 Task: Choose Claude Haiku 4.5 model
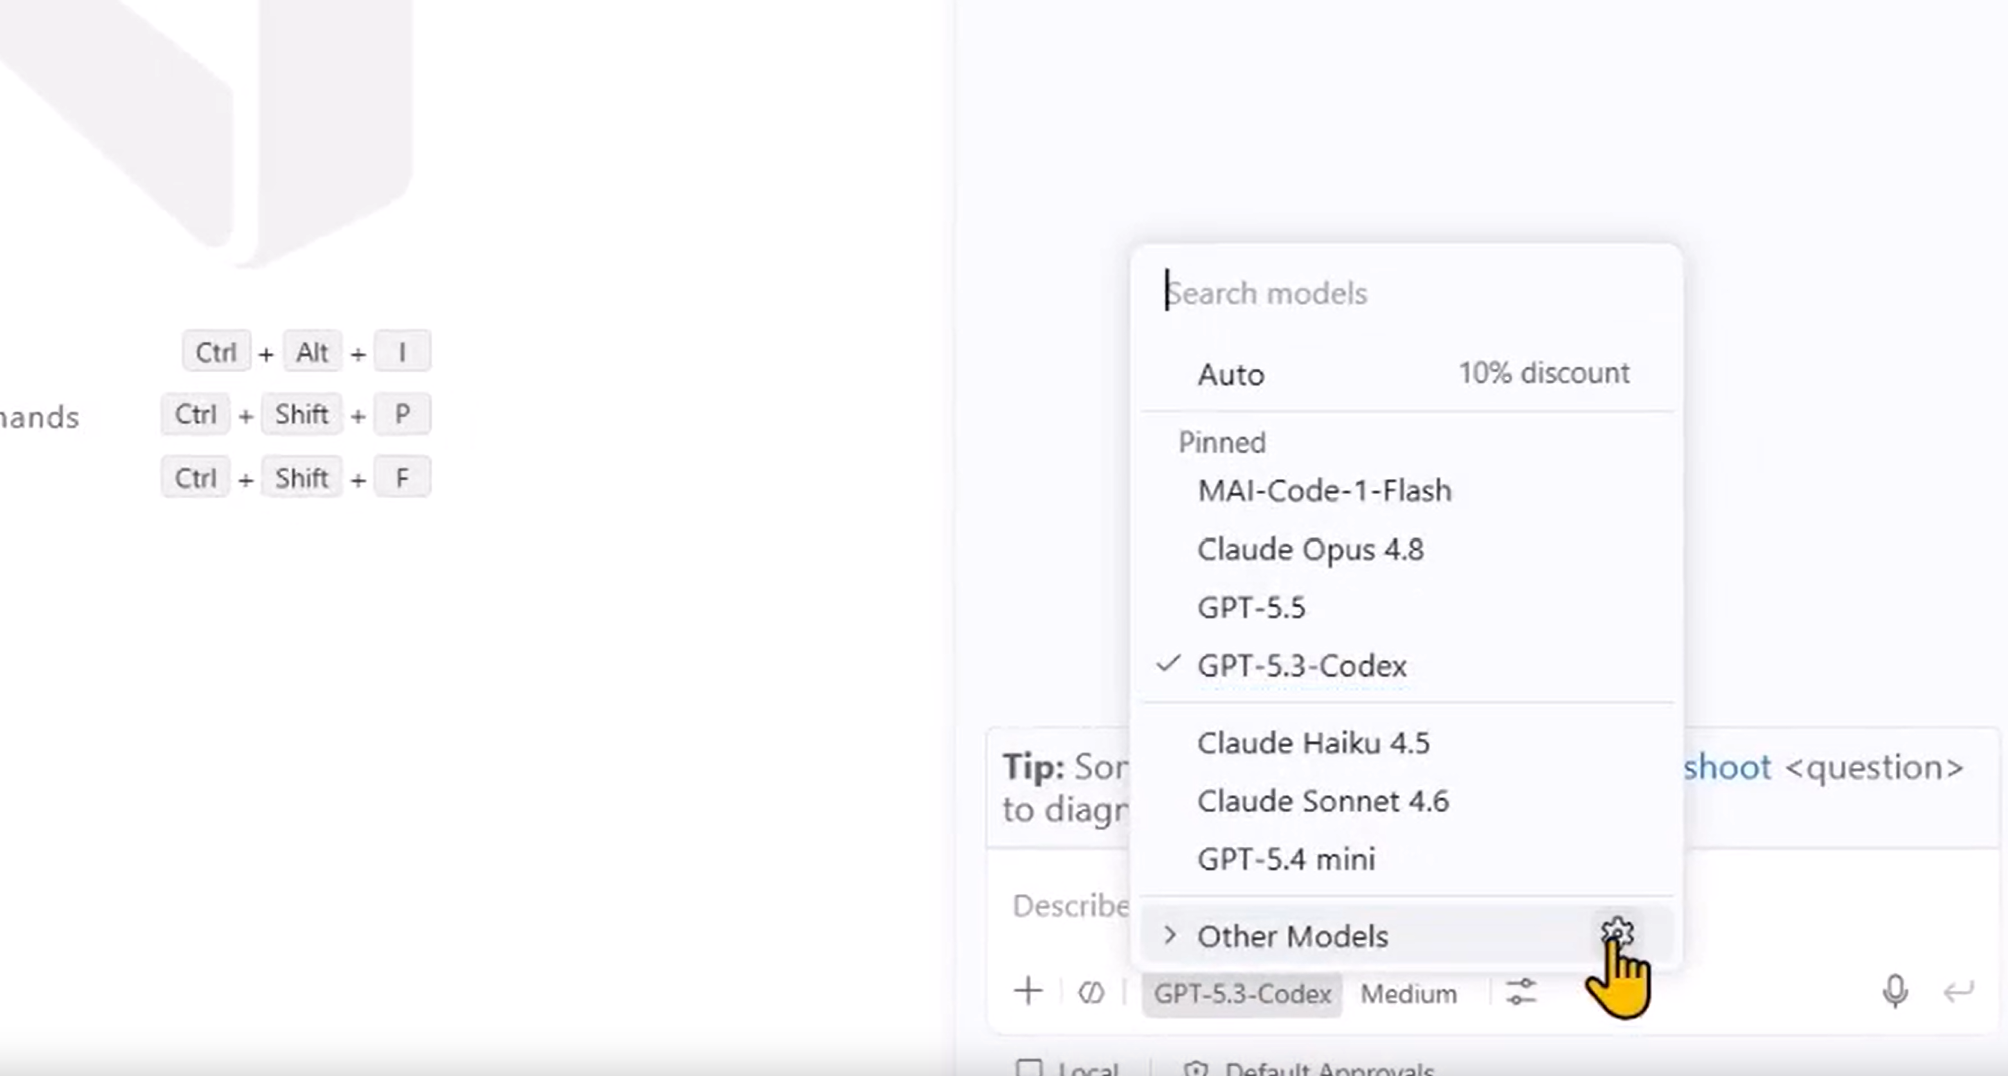coord(1407,743)
